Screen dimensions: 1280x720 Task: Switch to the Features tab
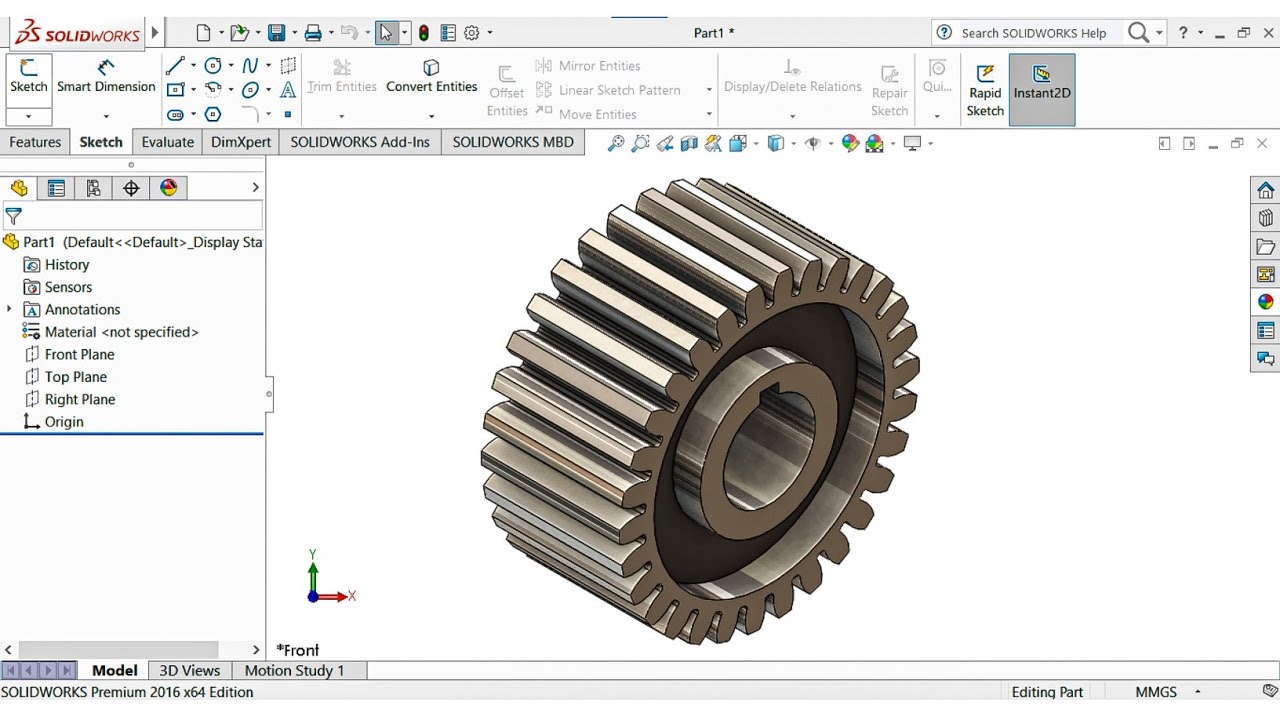click(35, 142)
